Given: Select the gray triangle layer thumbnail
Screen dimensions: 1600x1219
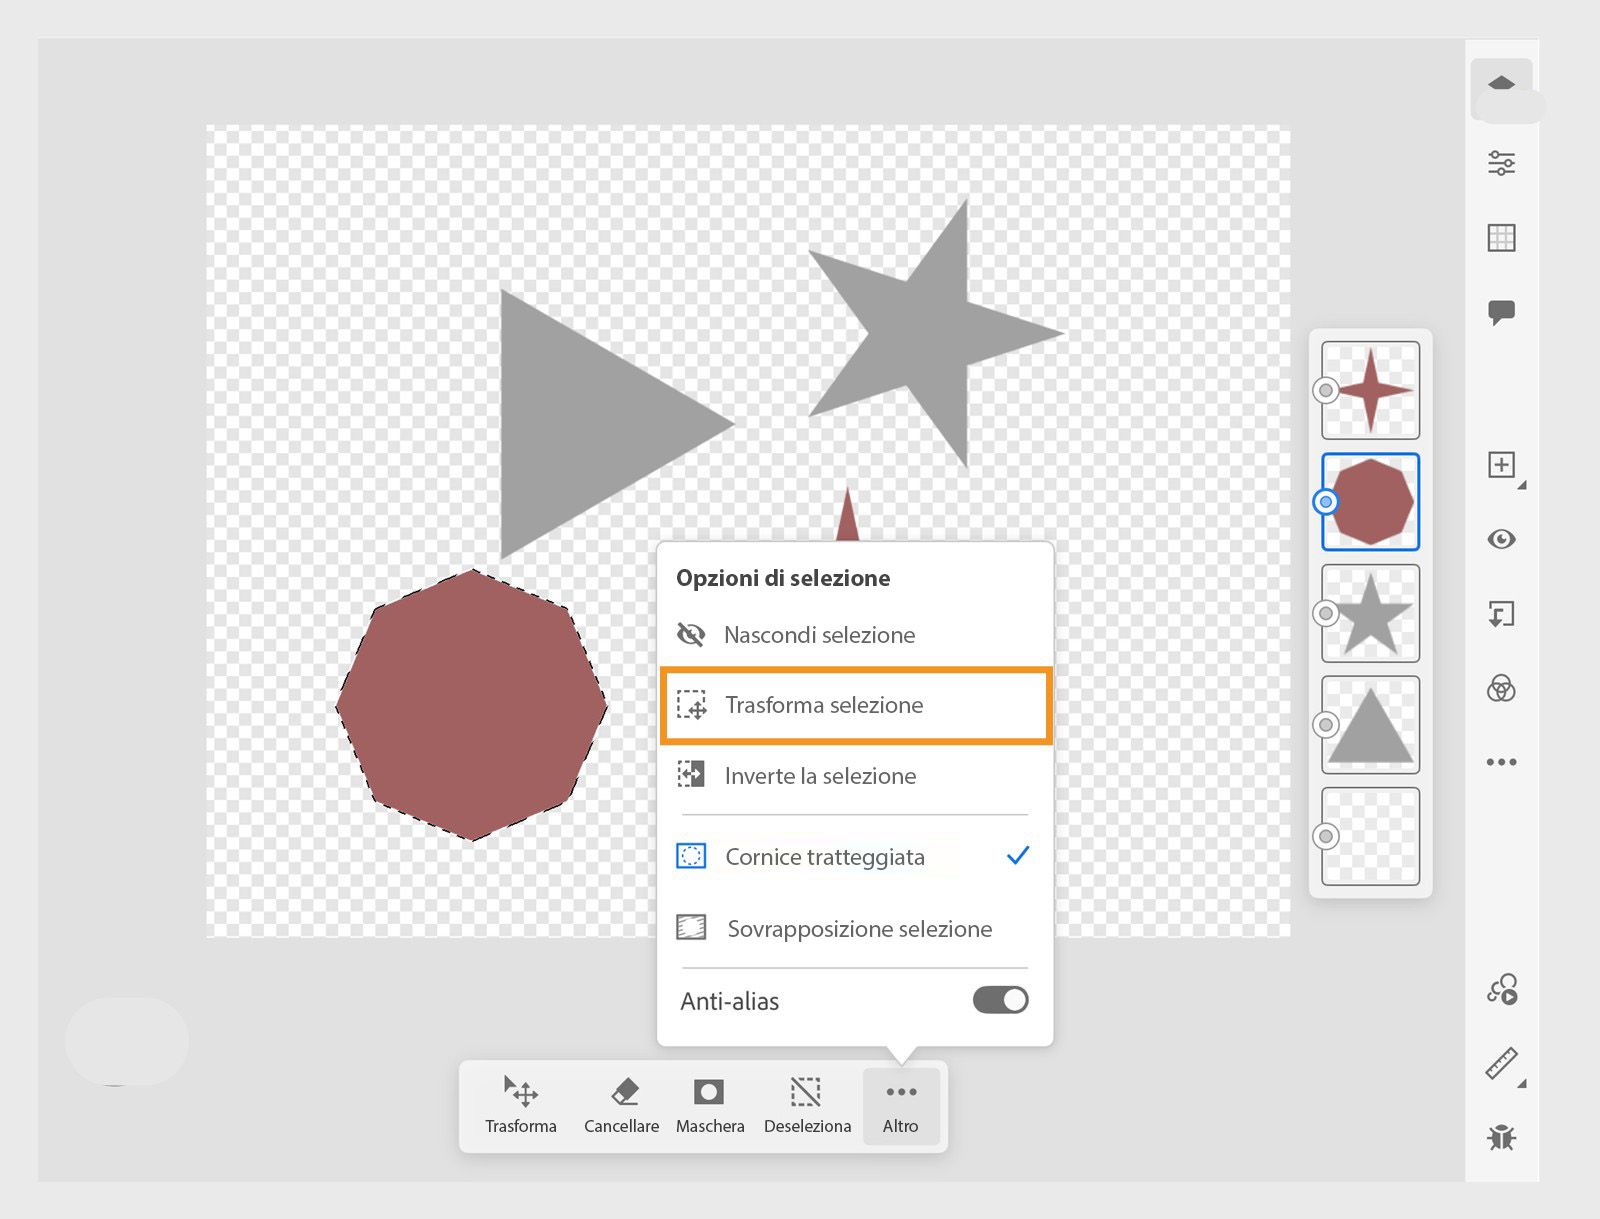Looking at the screenshot, I should pos(1371,725).
